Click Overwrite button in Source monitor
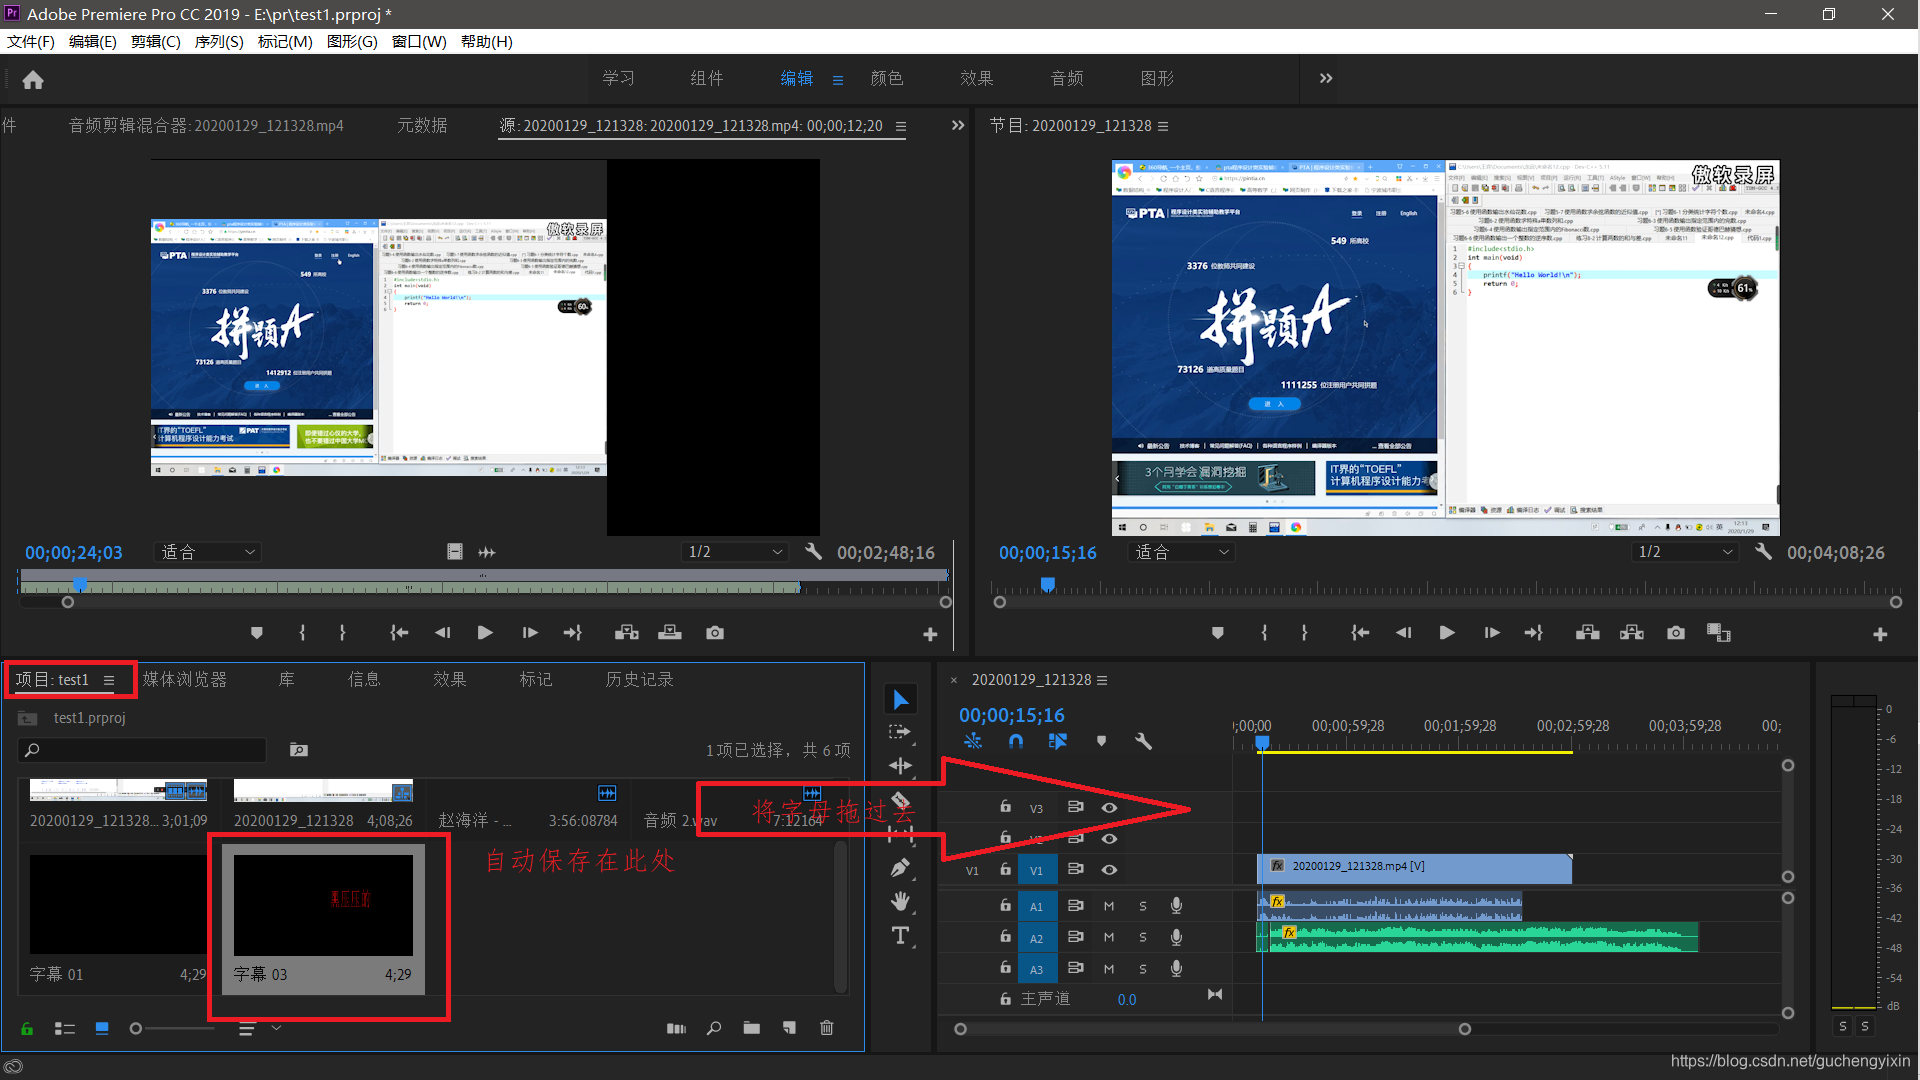 [x=670, y=633]
